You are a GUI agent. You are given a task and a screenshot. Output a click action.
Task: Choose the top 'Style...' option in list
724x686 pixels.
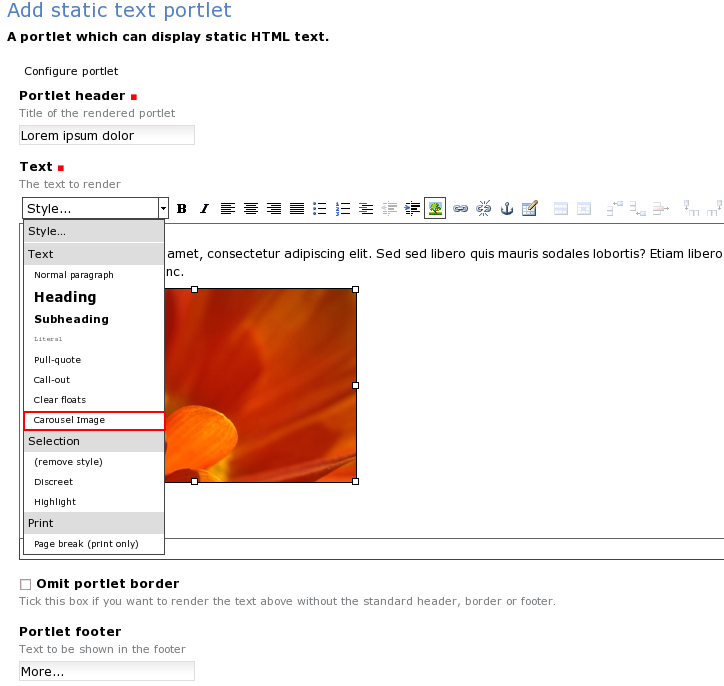click(x=94, y=231)
